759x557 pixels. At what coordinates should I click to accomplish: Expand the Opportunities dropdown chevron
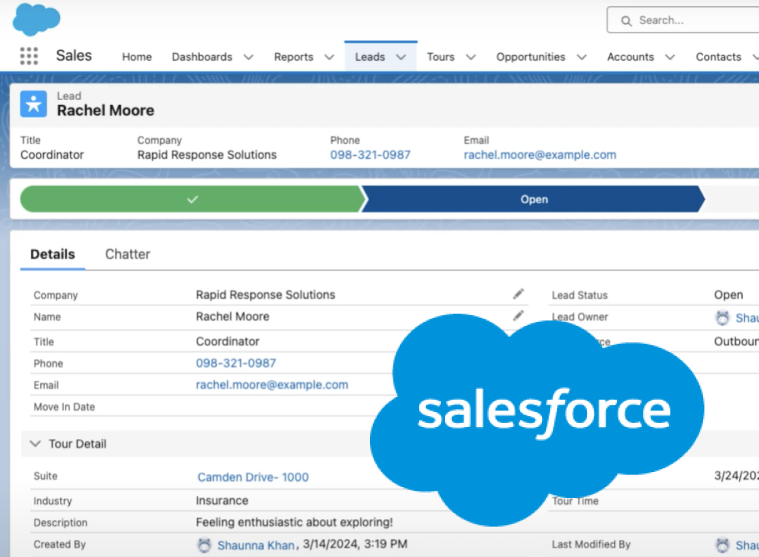tap(582, 57)
